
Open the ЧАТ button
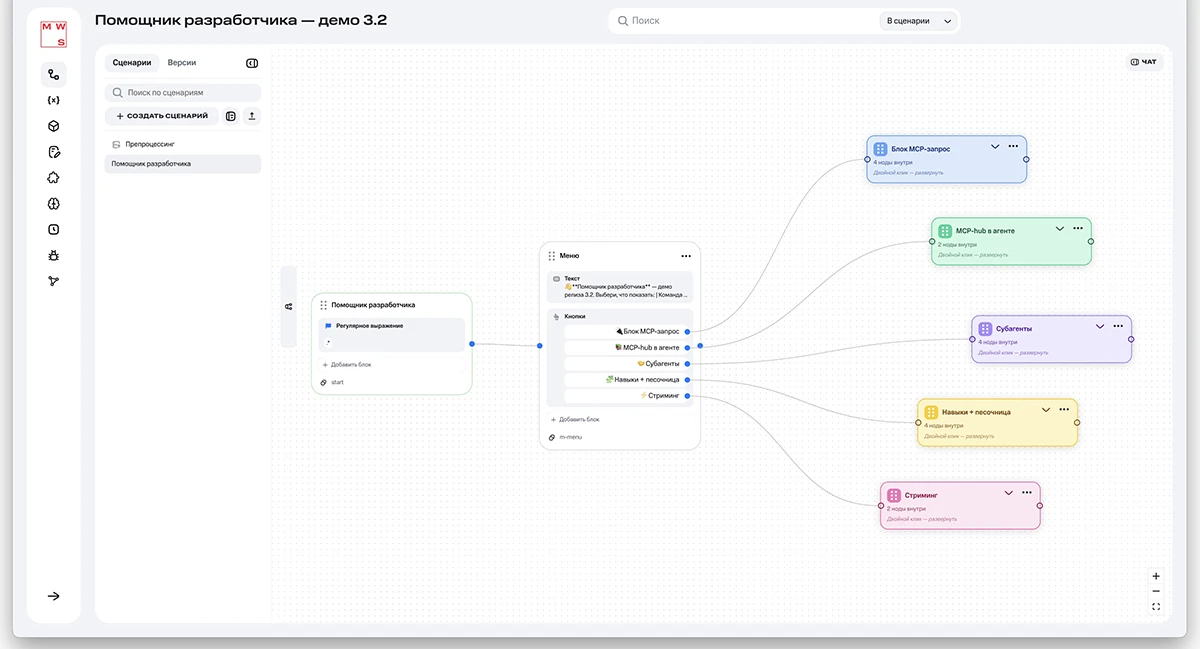pos(1143,62)
